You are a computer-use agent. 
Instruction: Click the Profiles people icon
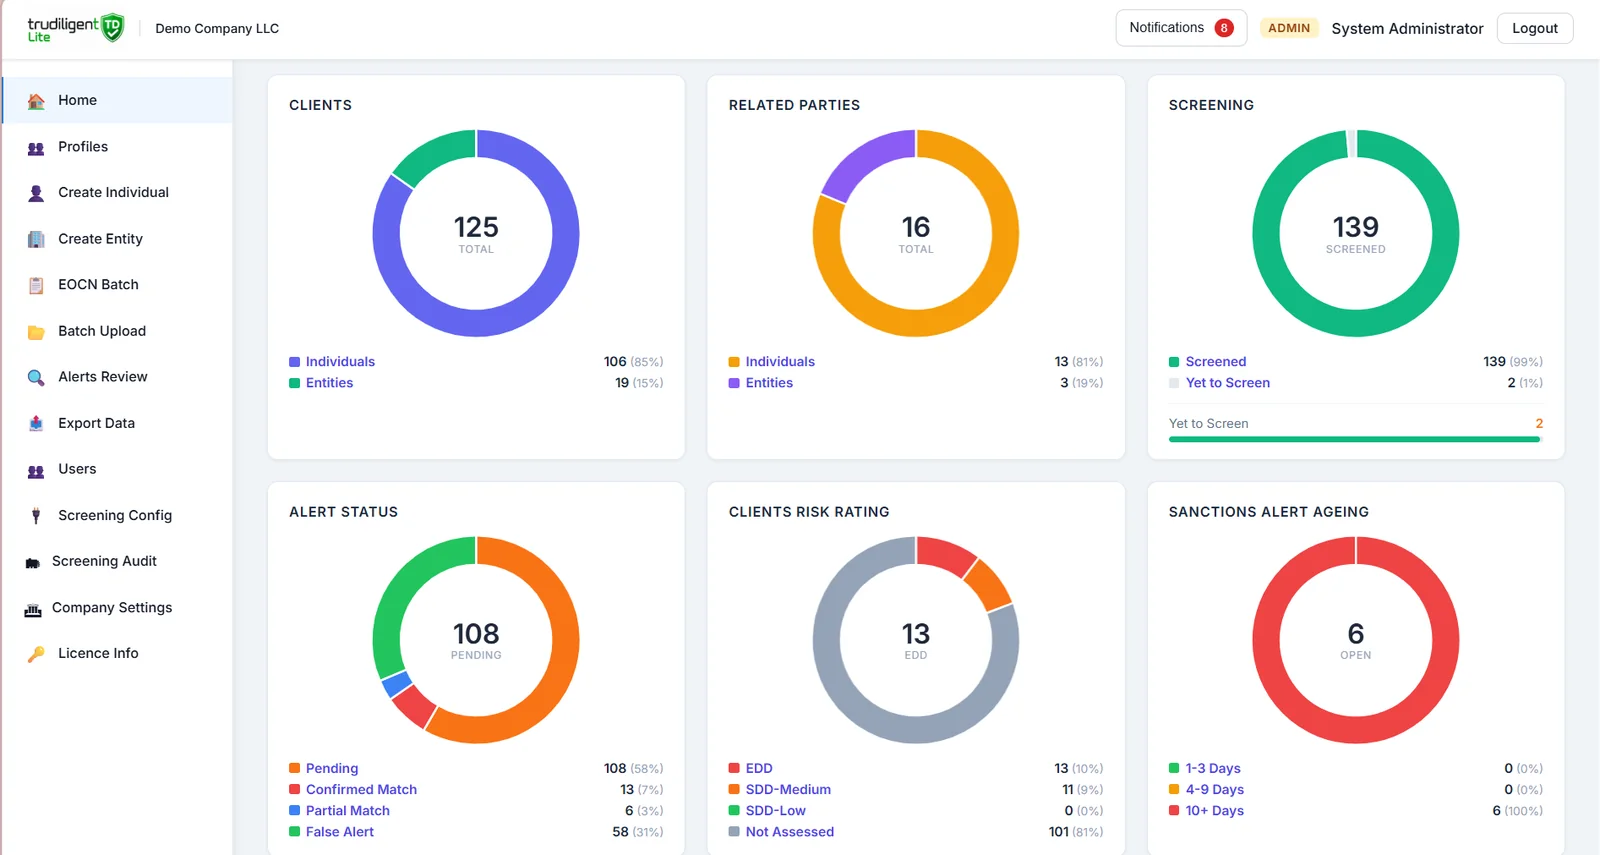pyautogui.click(x=36, y=148)
